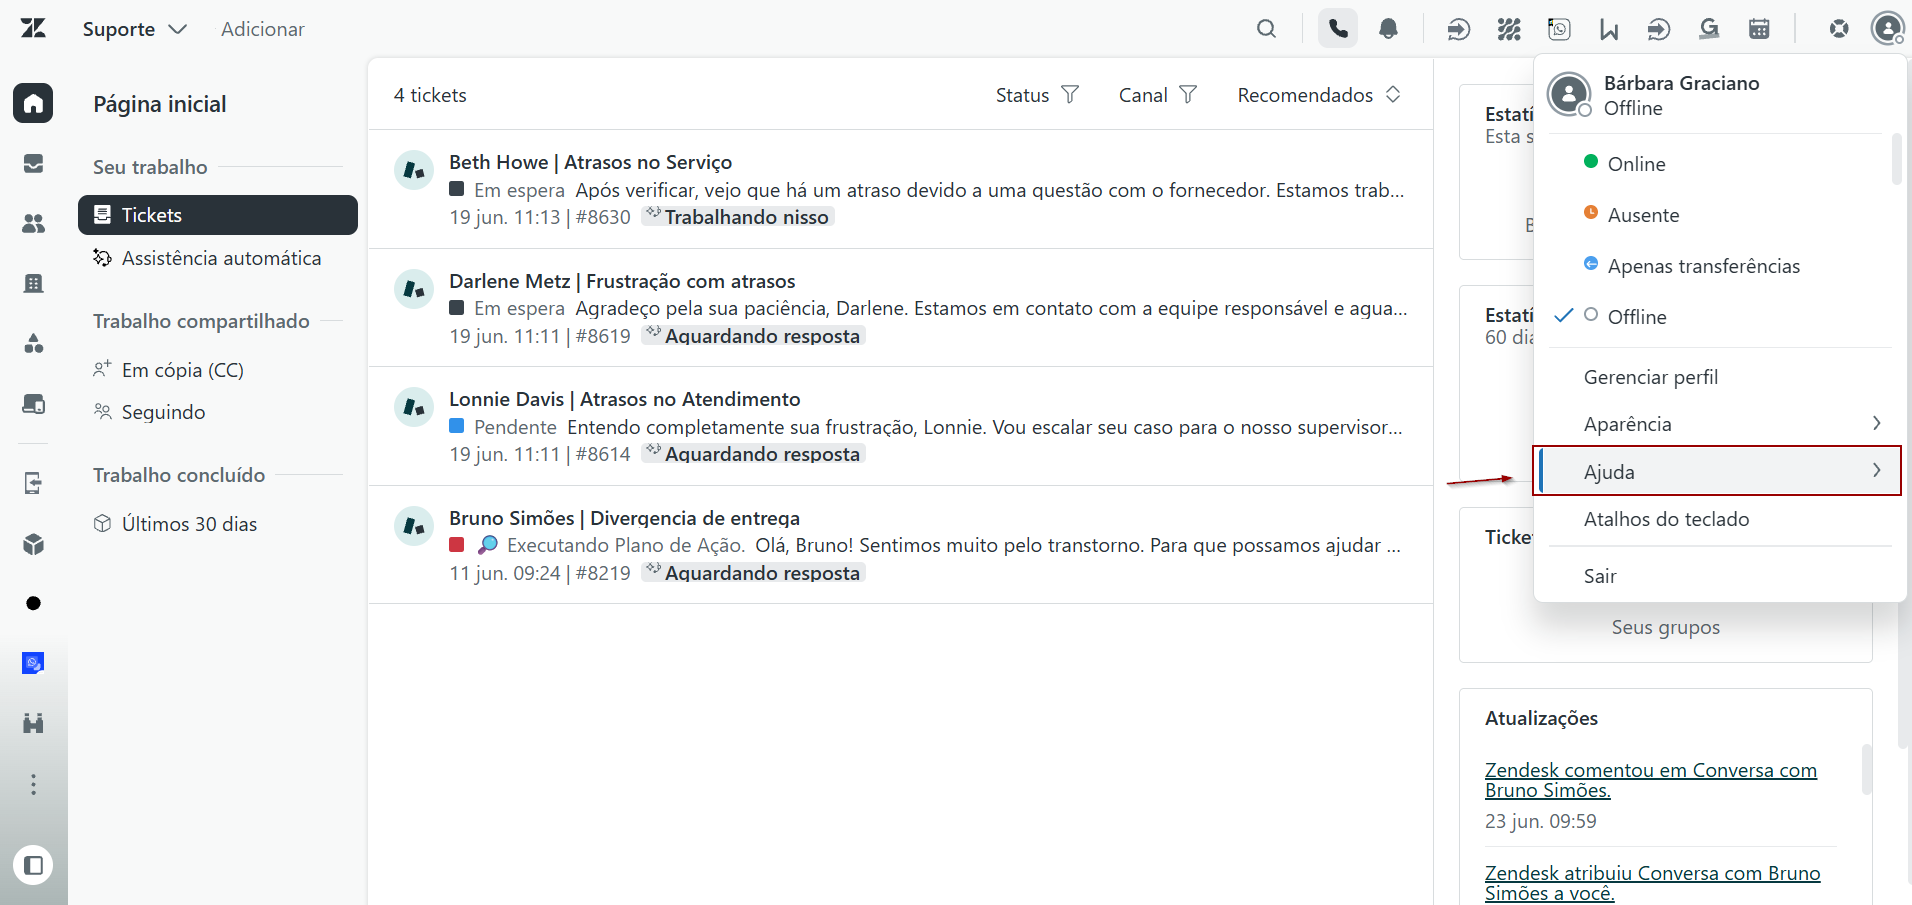Open the notifications bell
Image resolution: width=1912 pixels, height=905 pixels.
coord(1388,29)
